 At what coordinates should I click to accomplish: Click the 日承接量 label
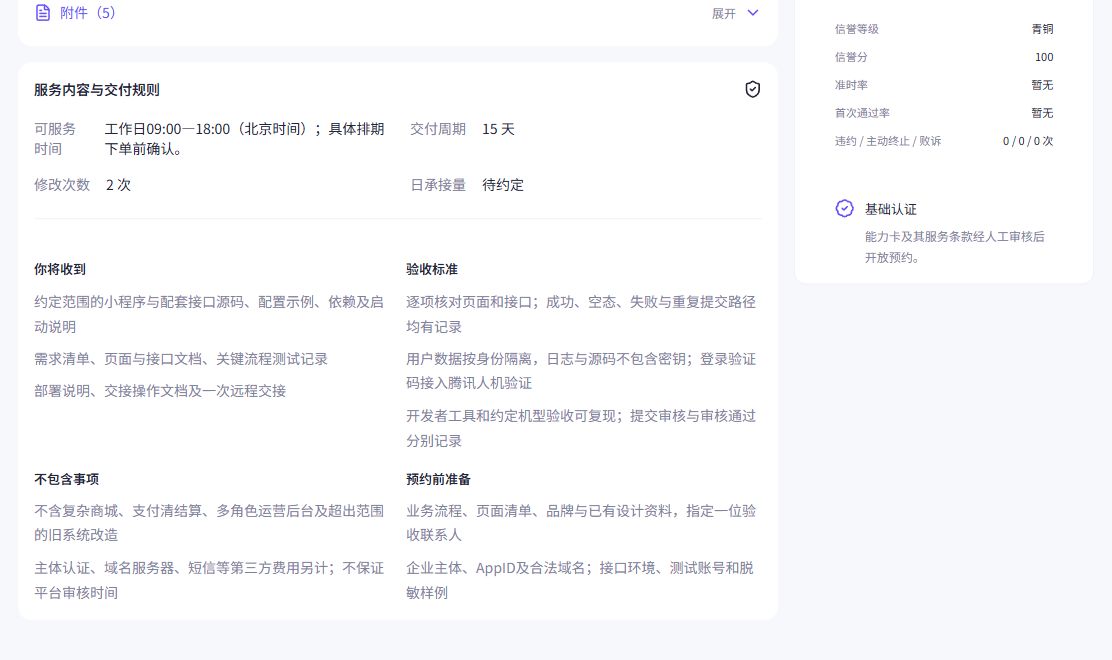pos(438,185)
